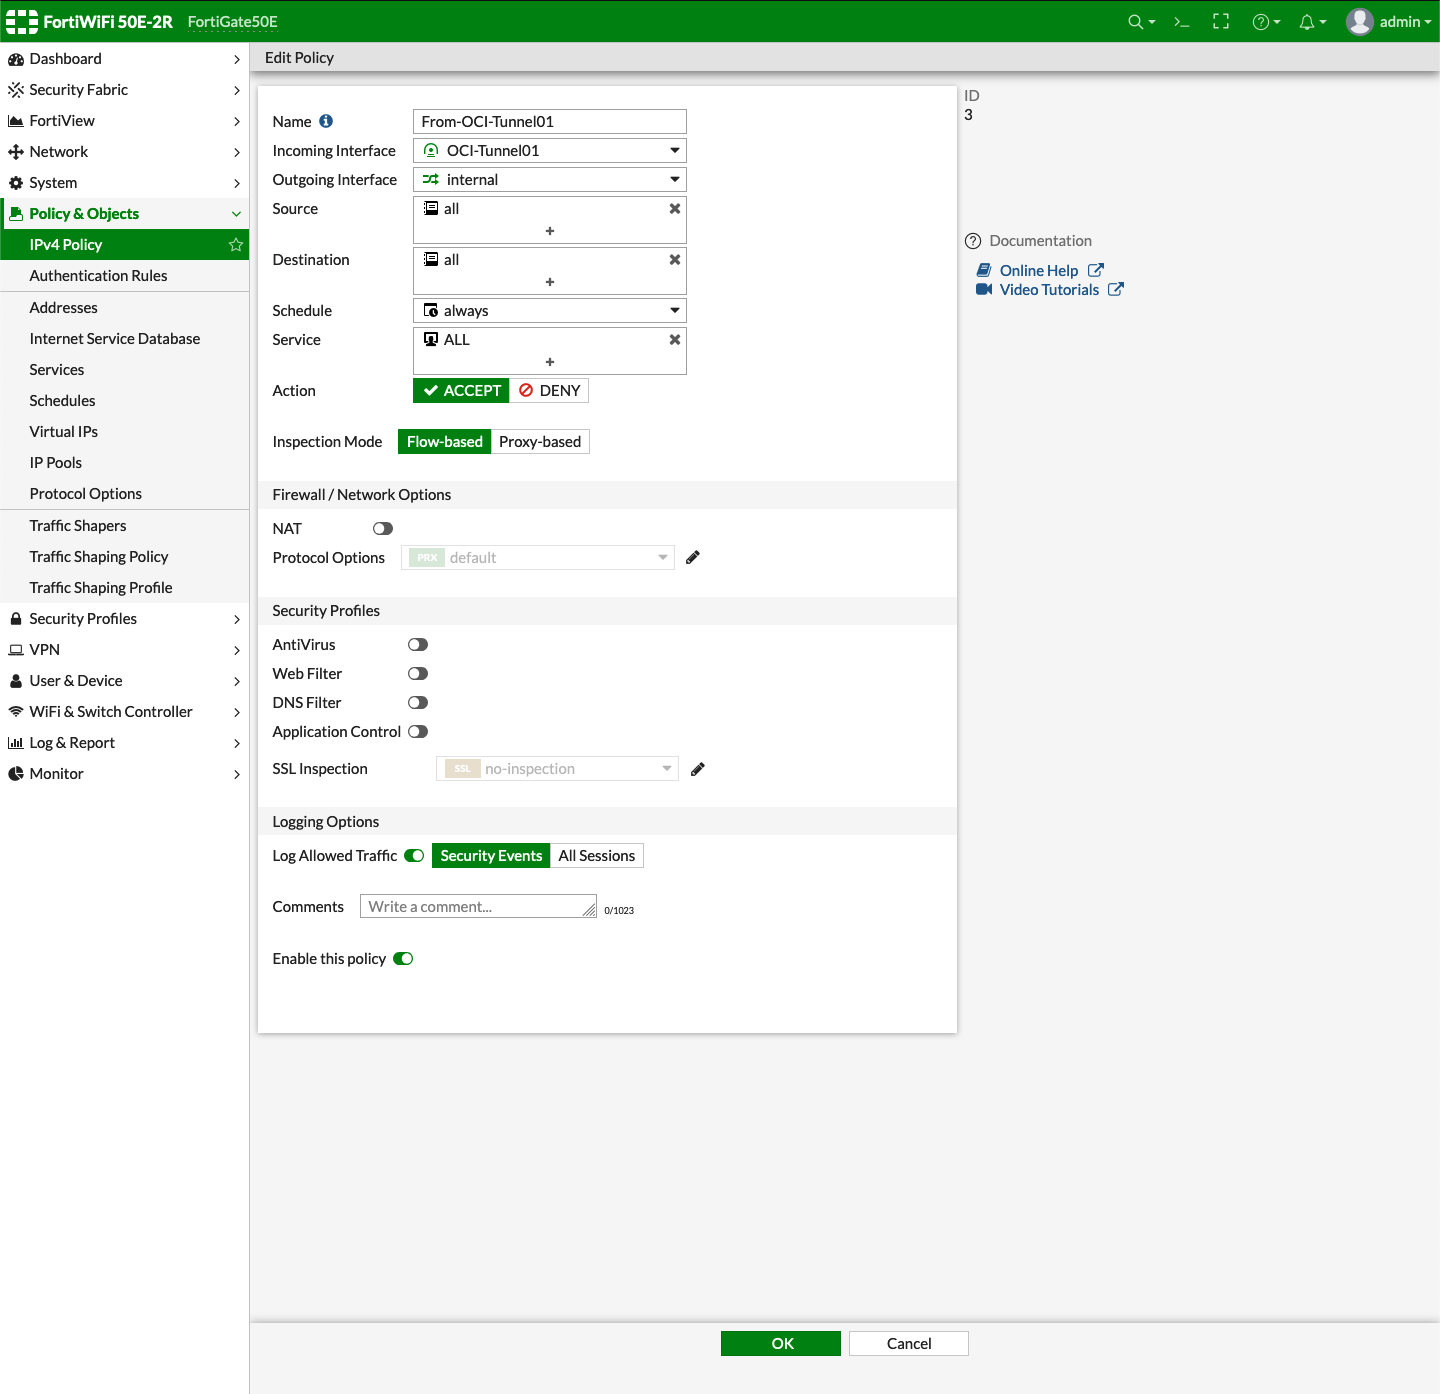Screen dimensions: 1440x1394
Task: Open the CLI console icon
Action: (1181, 22)
